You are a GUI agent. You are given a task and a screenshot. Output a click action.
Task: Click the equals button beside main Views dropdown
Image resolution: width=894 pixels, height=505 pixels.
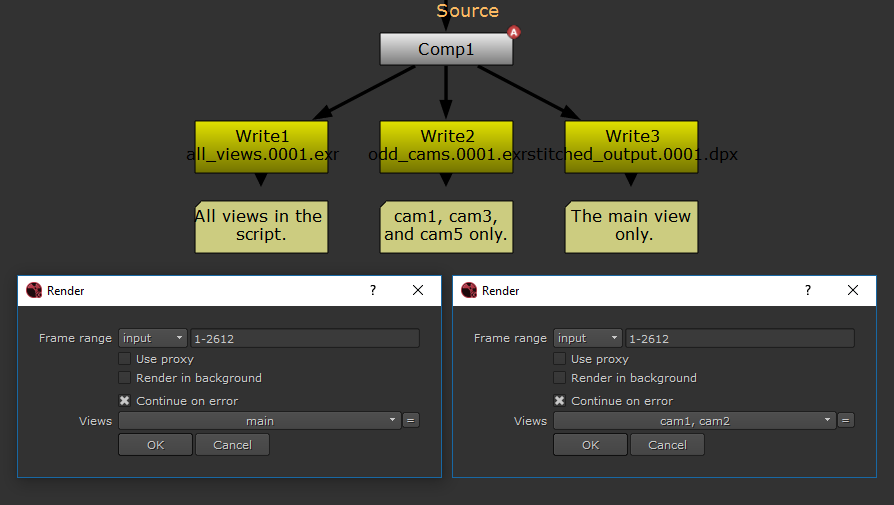coord(411,421)
